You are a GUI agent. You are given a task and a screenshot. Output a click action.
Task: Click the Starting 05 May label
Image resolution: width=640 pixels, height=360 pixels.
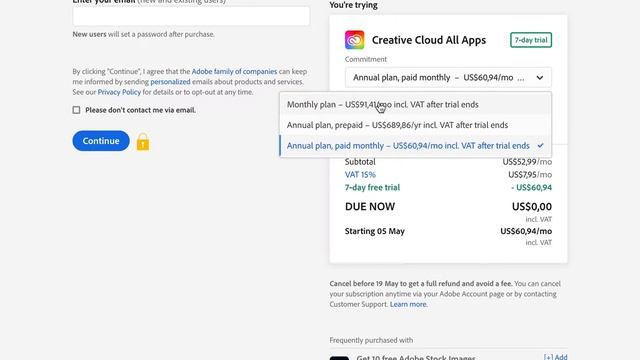375,231
